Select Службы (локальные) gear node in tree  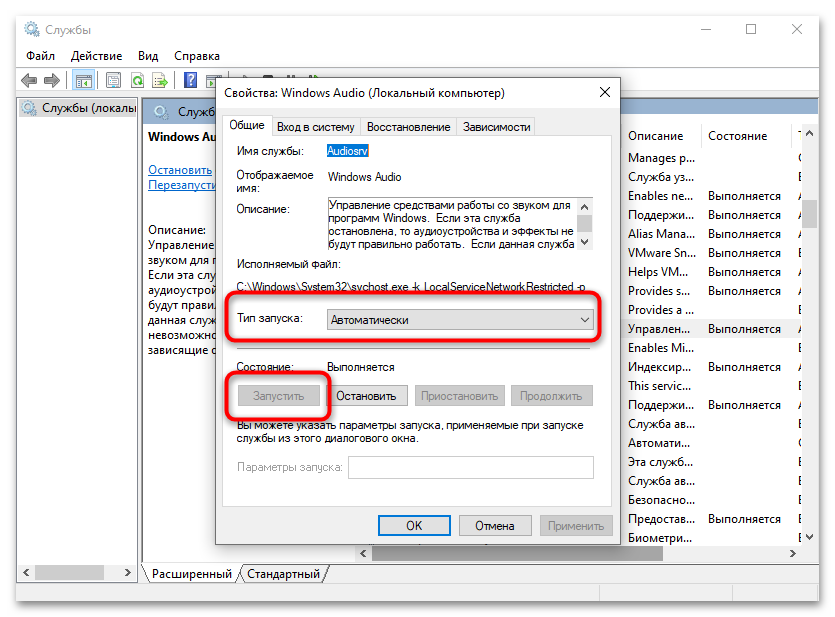coord(78,108)
